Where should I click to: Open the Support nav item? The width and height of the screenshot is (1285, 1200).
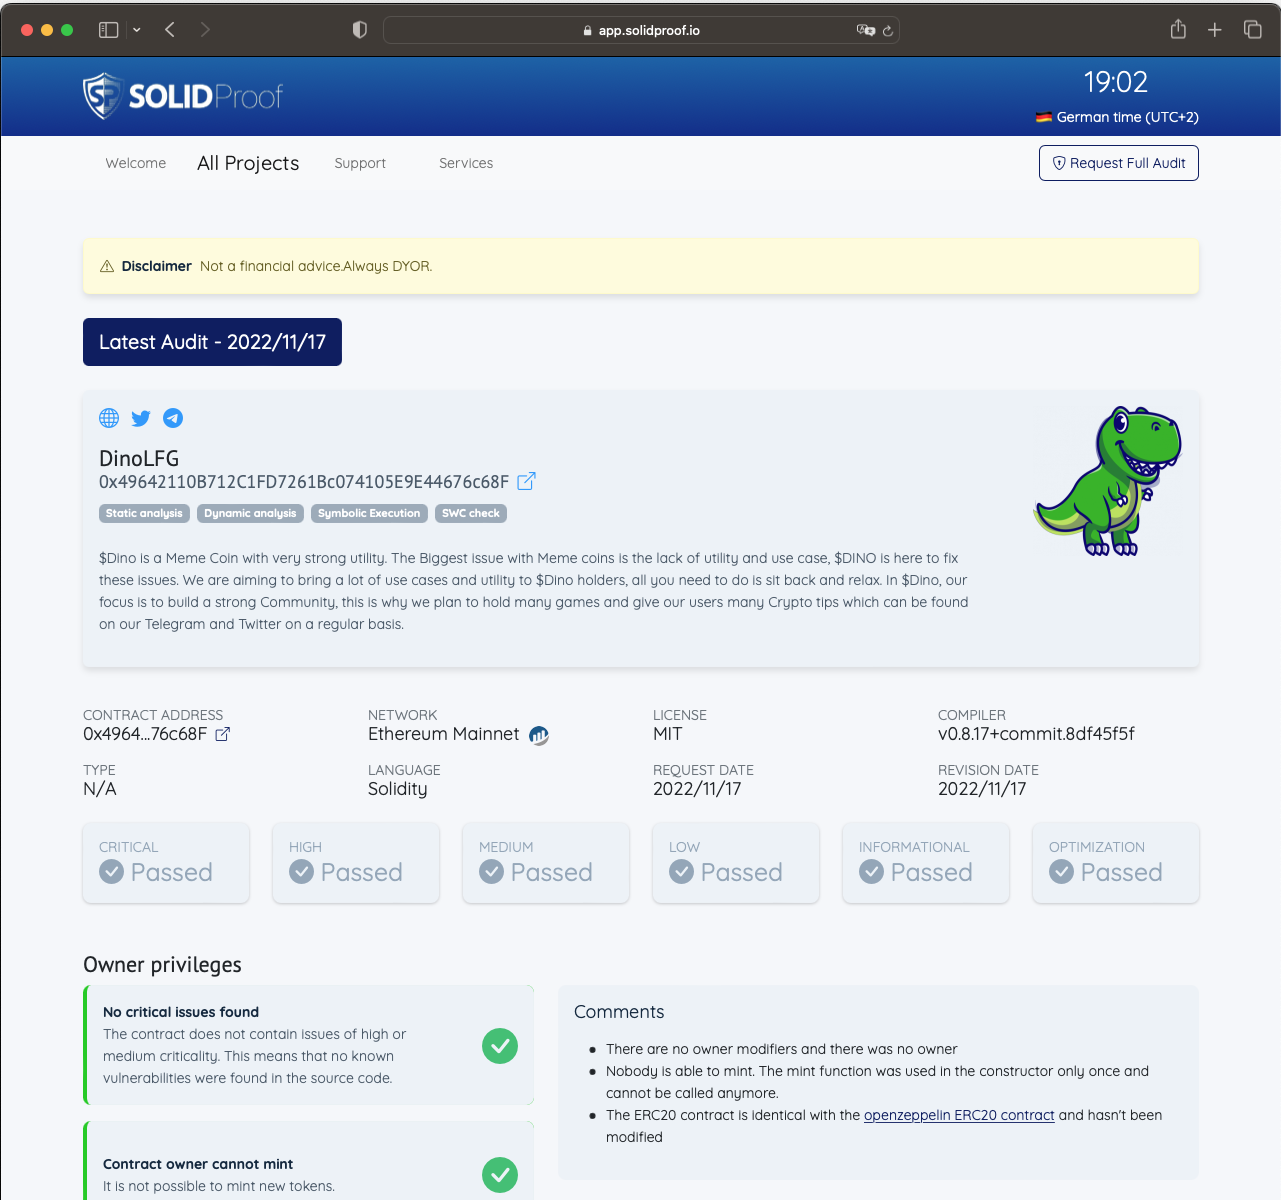[360, 163]
